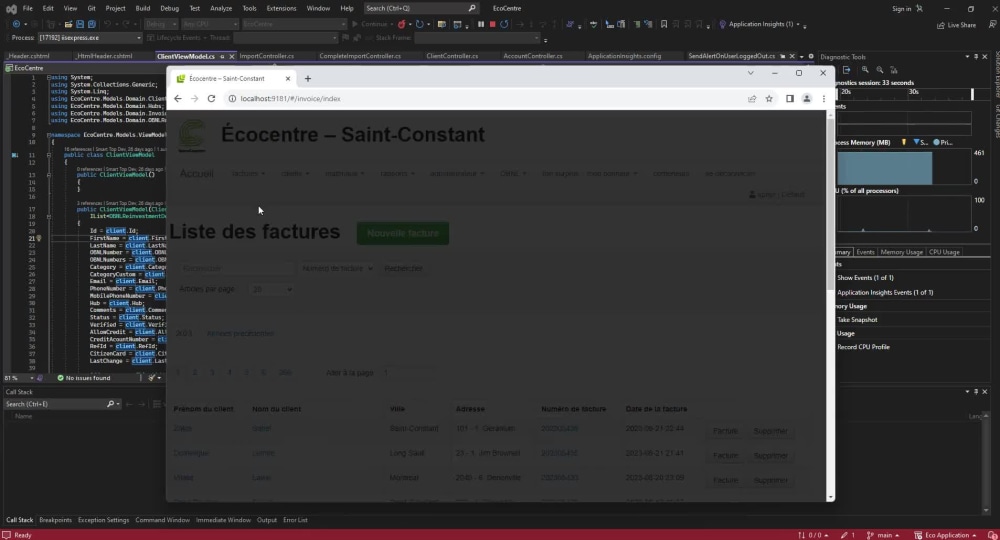Screen dimensions: 1000x540
Task: Zoom in on Diagnostic Tools timeline
Action: (x=865, y=69)
